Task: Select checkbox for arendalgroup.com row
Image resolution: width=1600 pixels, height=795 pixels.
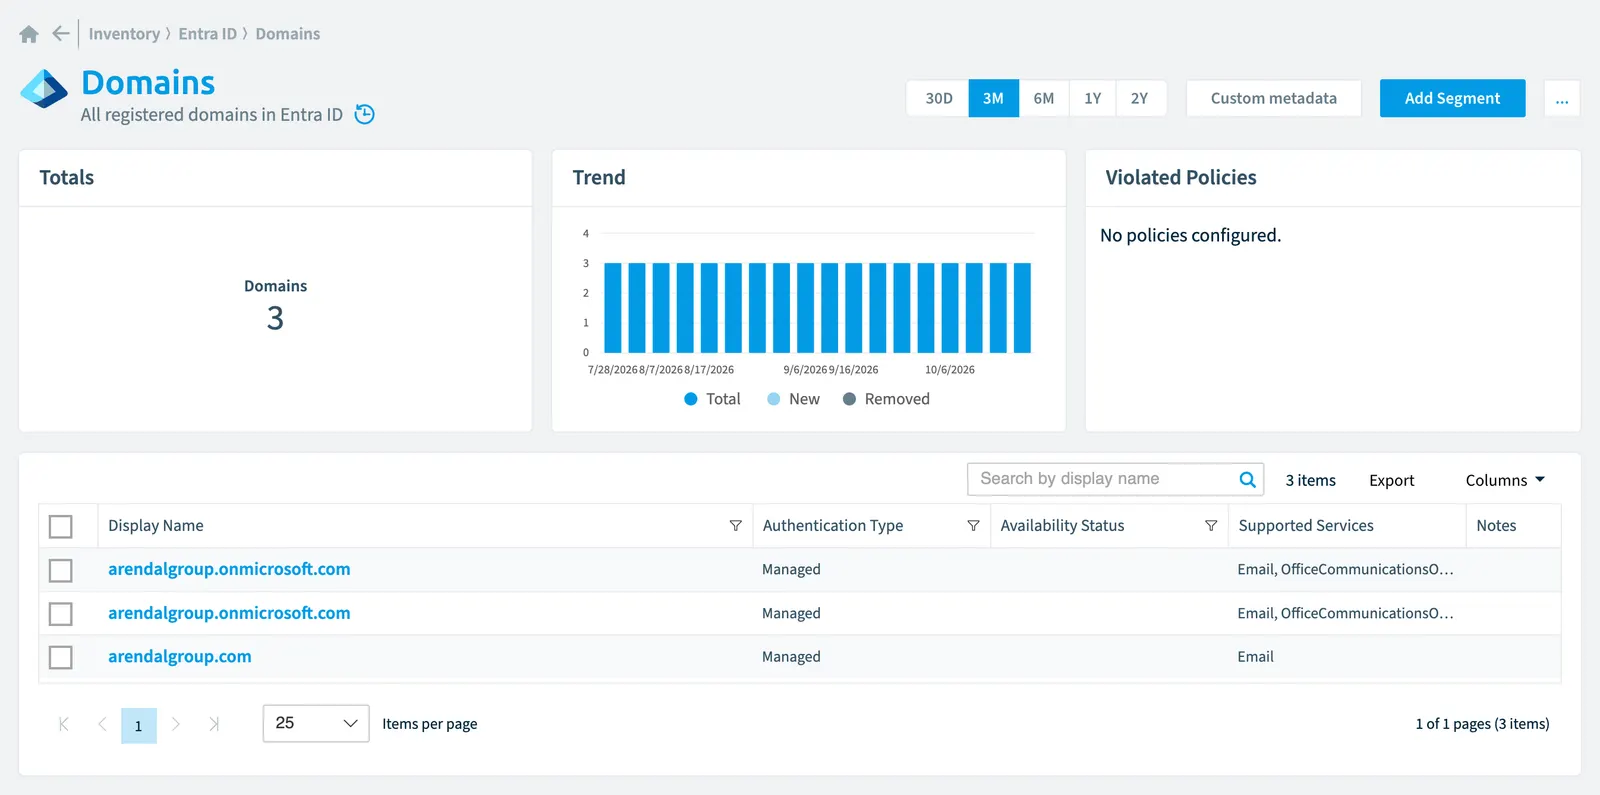Action: click(x=61, y=657)
